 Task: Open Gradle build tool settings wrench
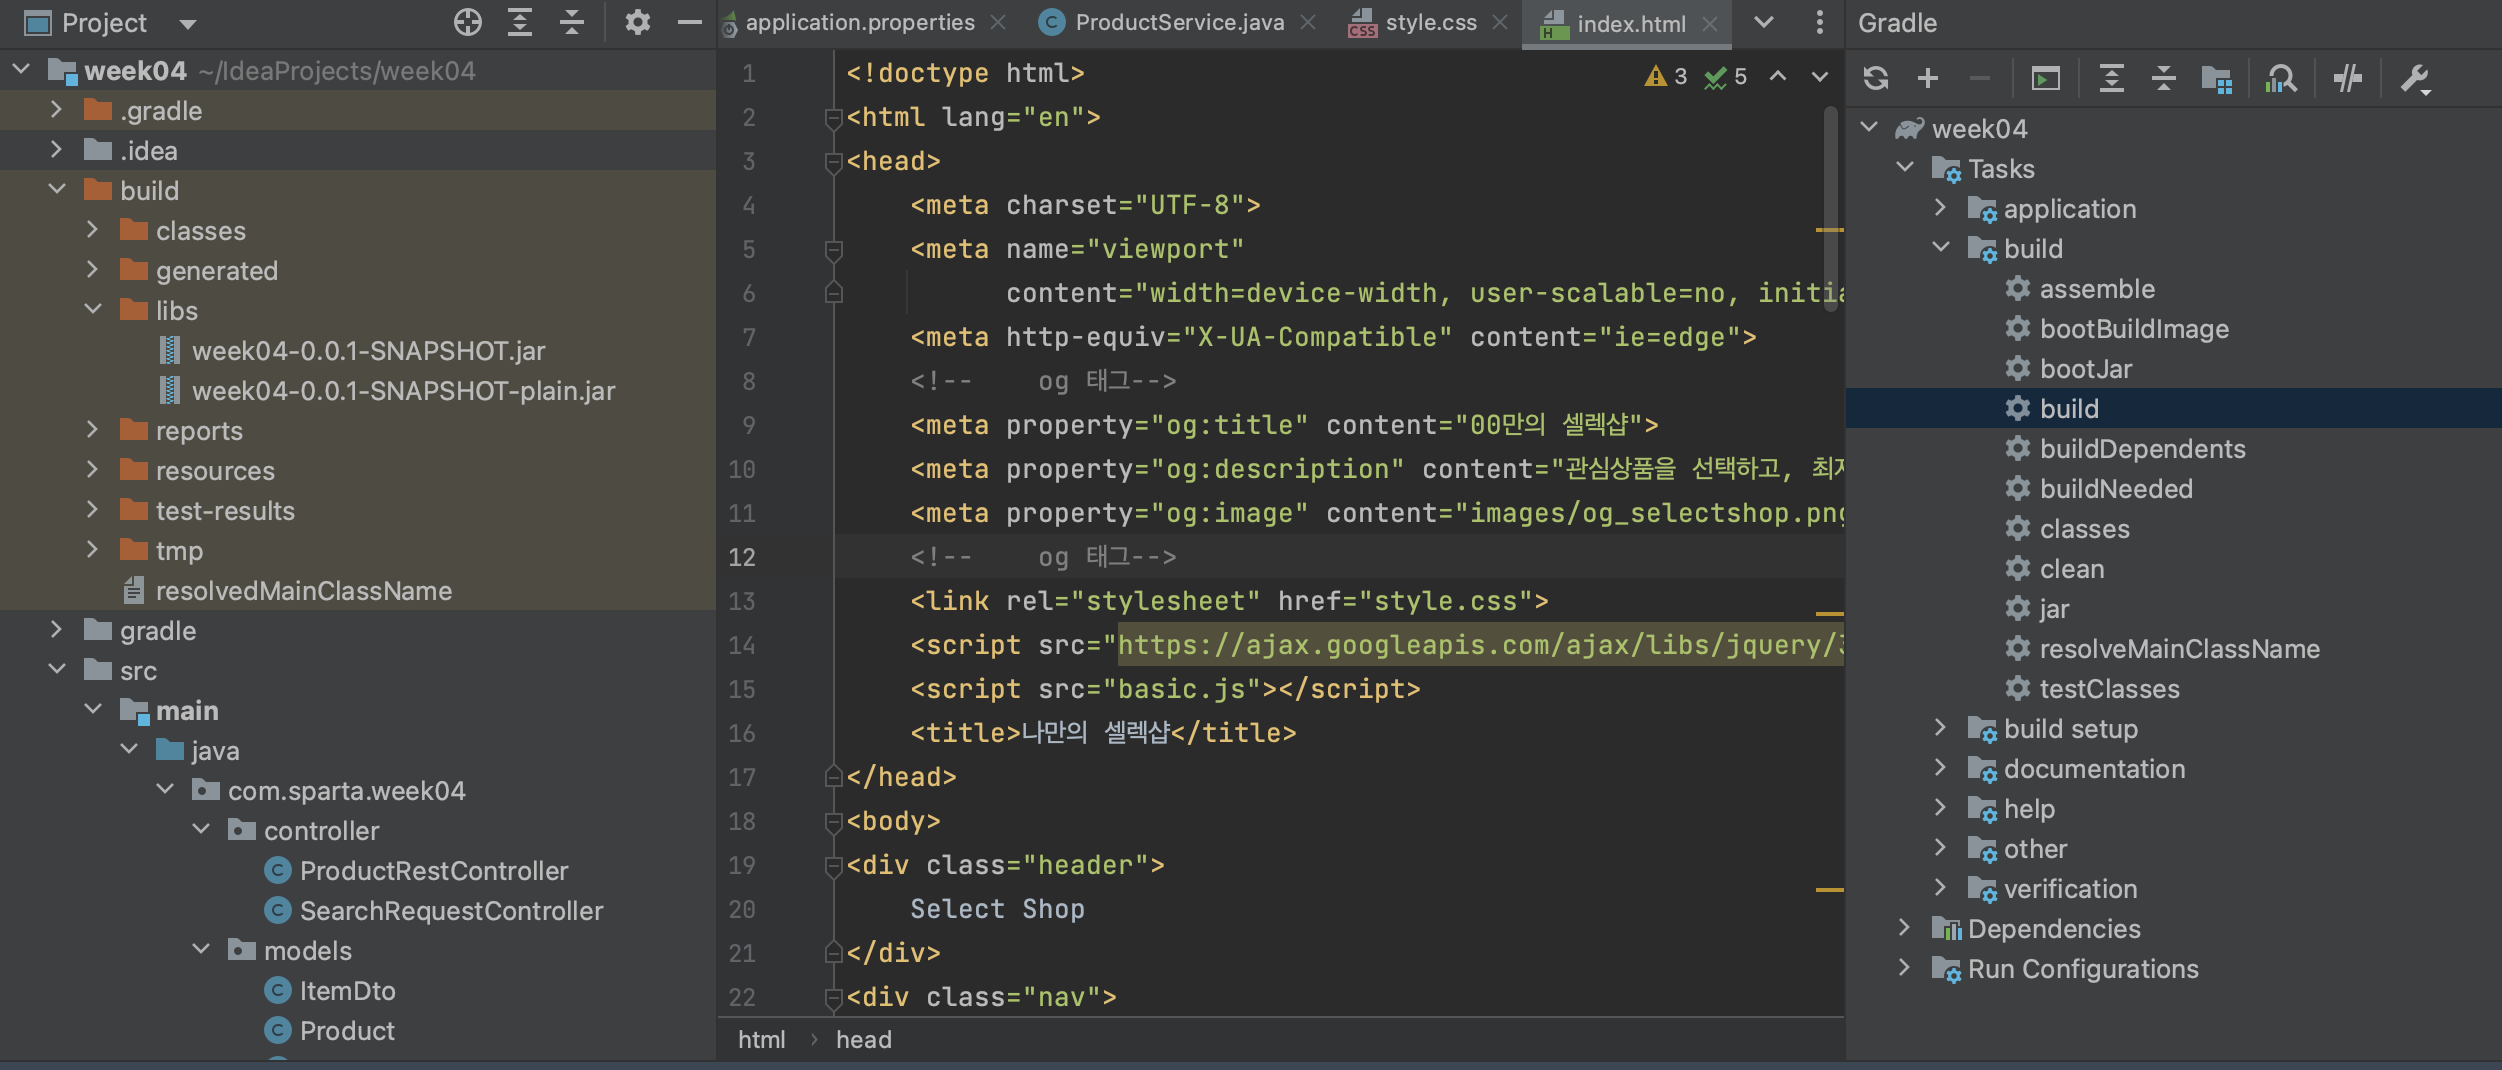2416,78
